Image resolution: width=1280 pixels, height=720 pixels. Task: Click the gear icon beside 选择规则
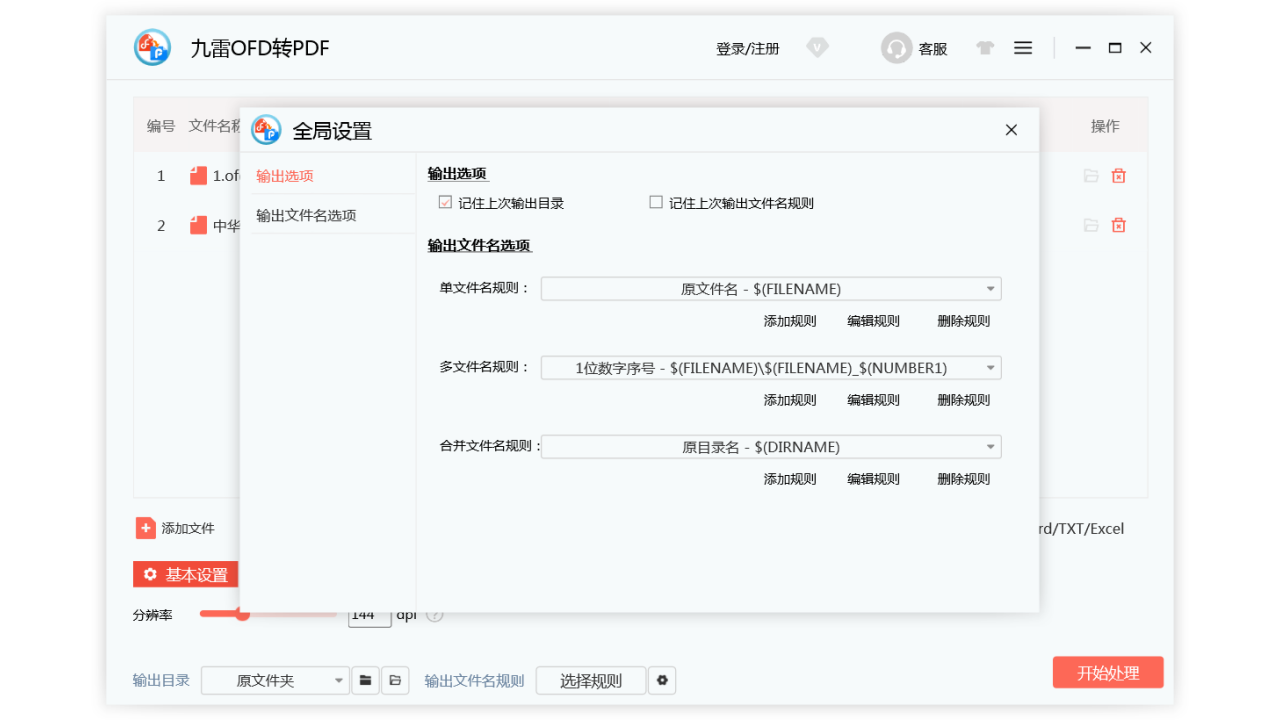point(662,680)
